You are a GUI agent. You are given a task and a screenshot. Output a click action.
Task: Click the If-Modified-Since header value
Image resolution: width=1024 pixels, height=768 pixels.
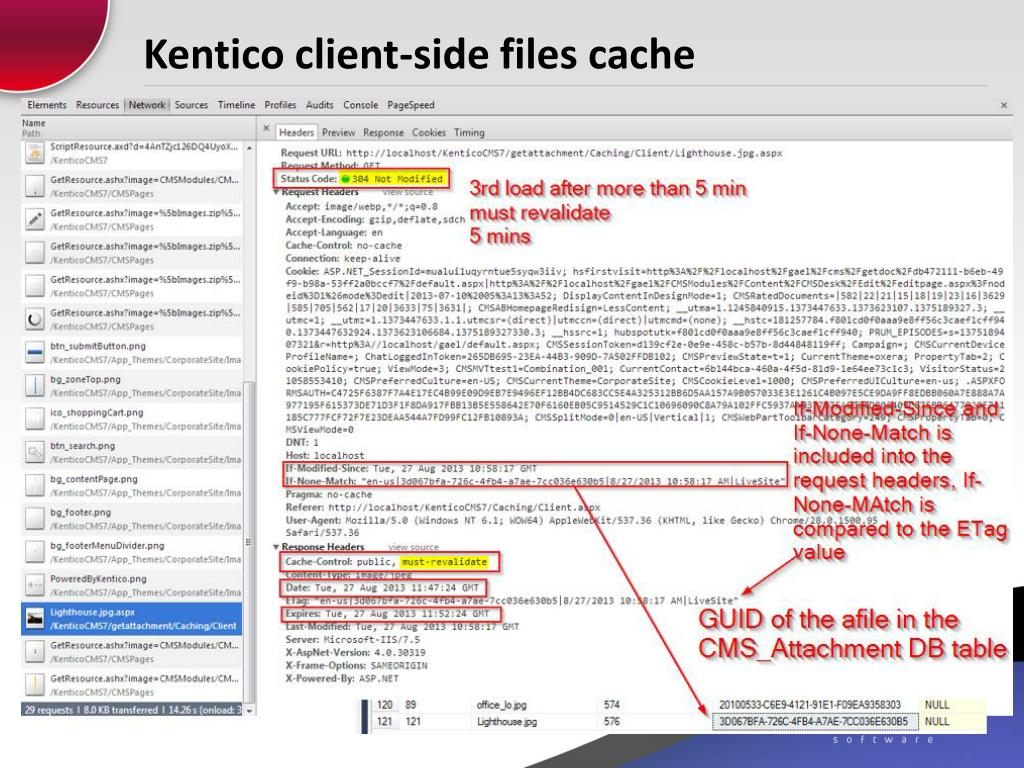(x=455, y=469)
